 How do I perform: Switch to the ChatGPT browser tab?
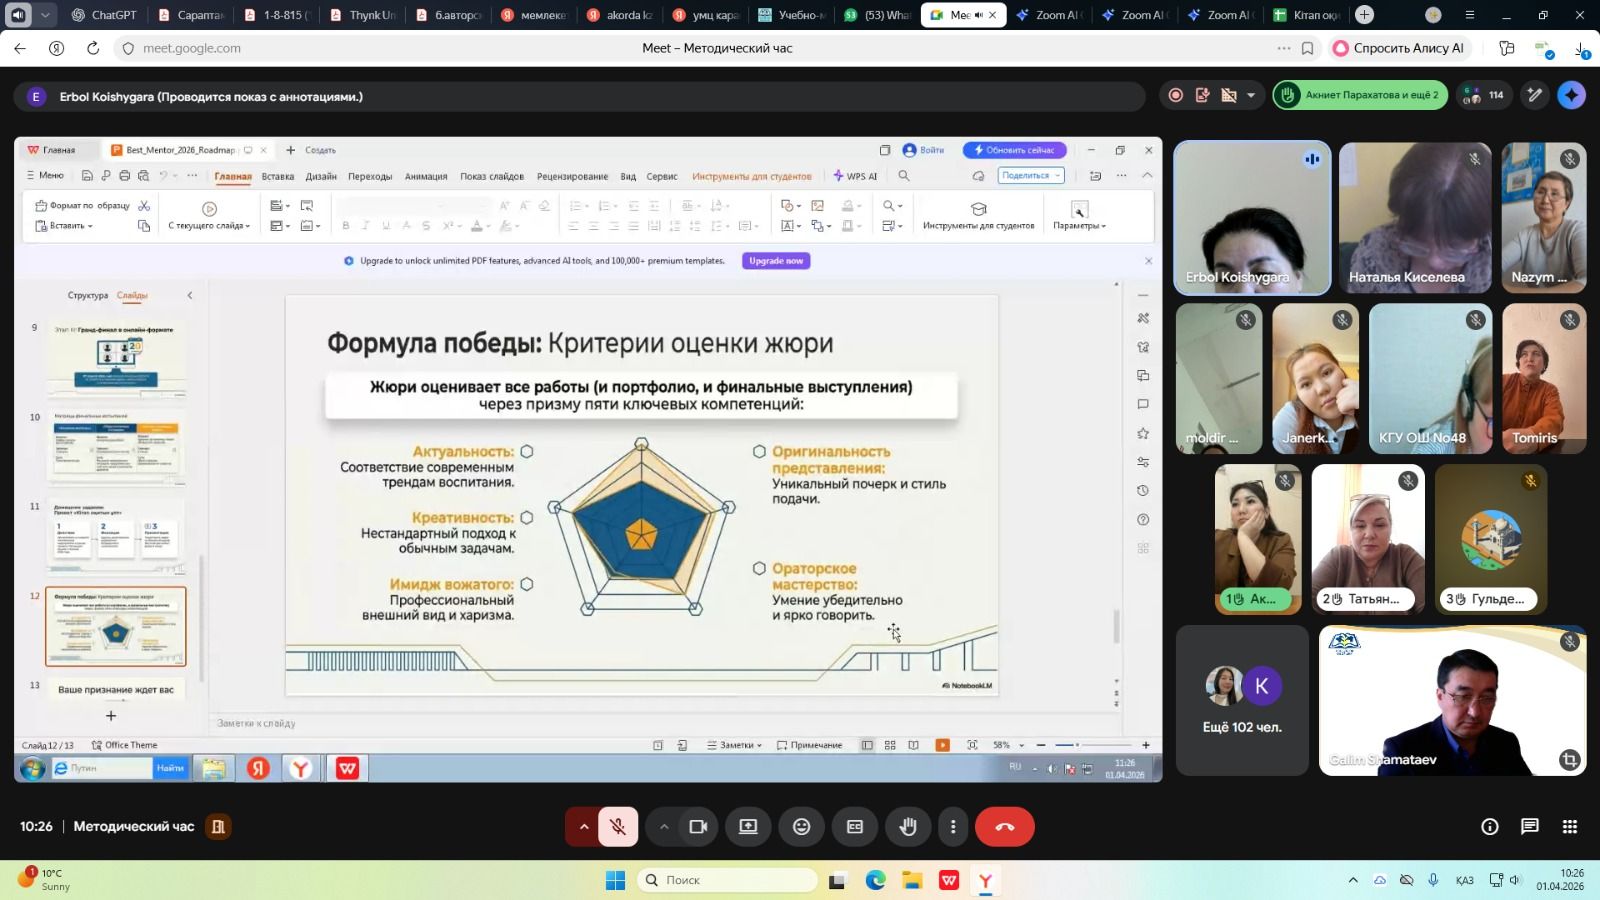coord(105,15)
